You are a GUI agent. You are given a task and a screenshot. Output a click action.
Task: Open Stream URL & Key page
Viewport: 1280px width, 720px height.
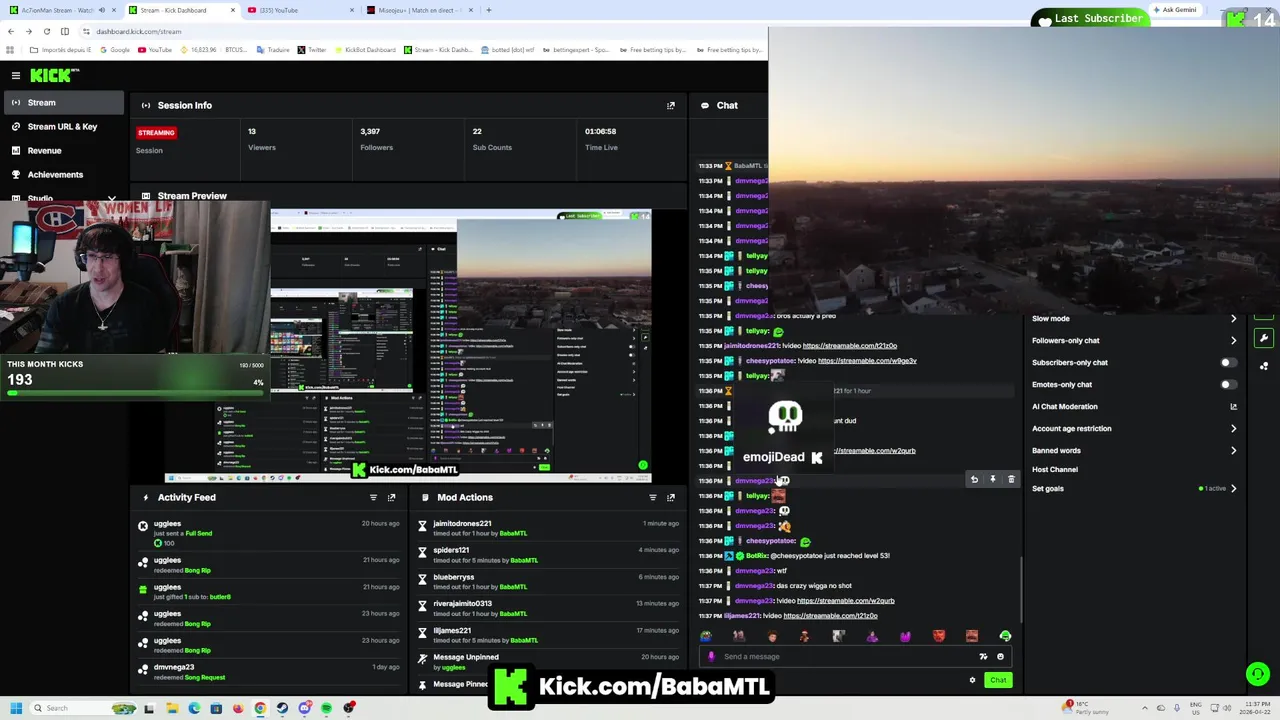(62, 126)
